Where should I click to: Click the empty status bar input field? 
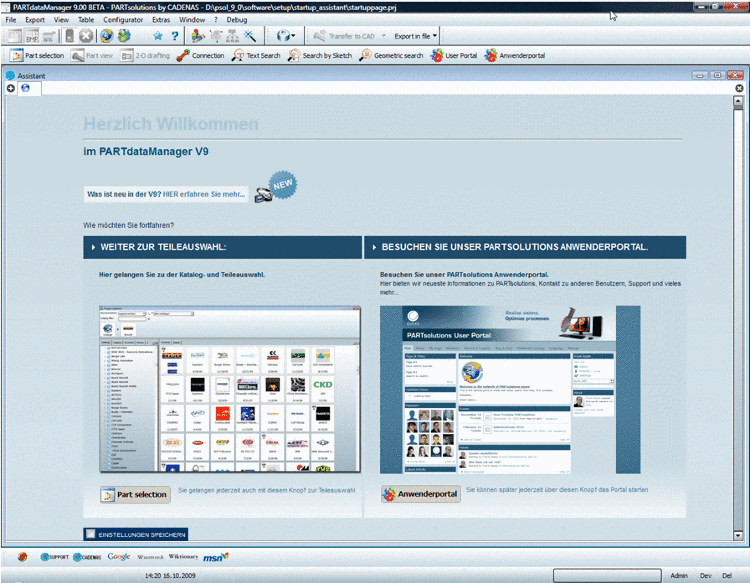(x=607, y=575)
